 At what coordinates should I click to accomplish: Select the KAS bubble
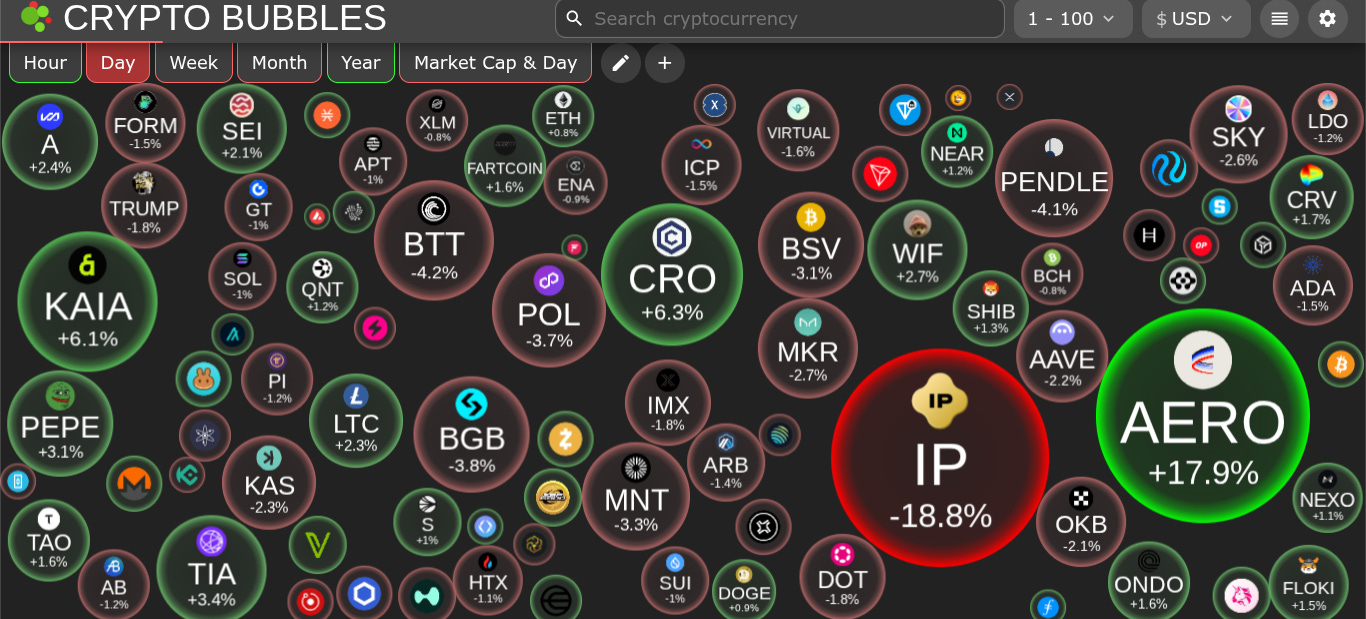tap(269, 482)
